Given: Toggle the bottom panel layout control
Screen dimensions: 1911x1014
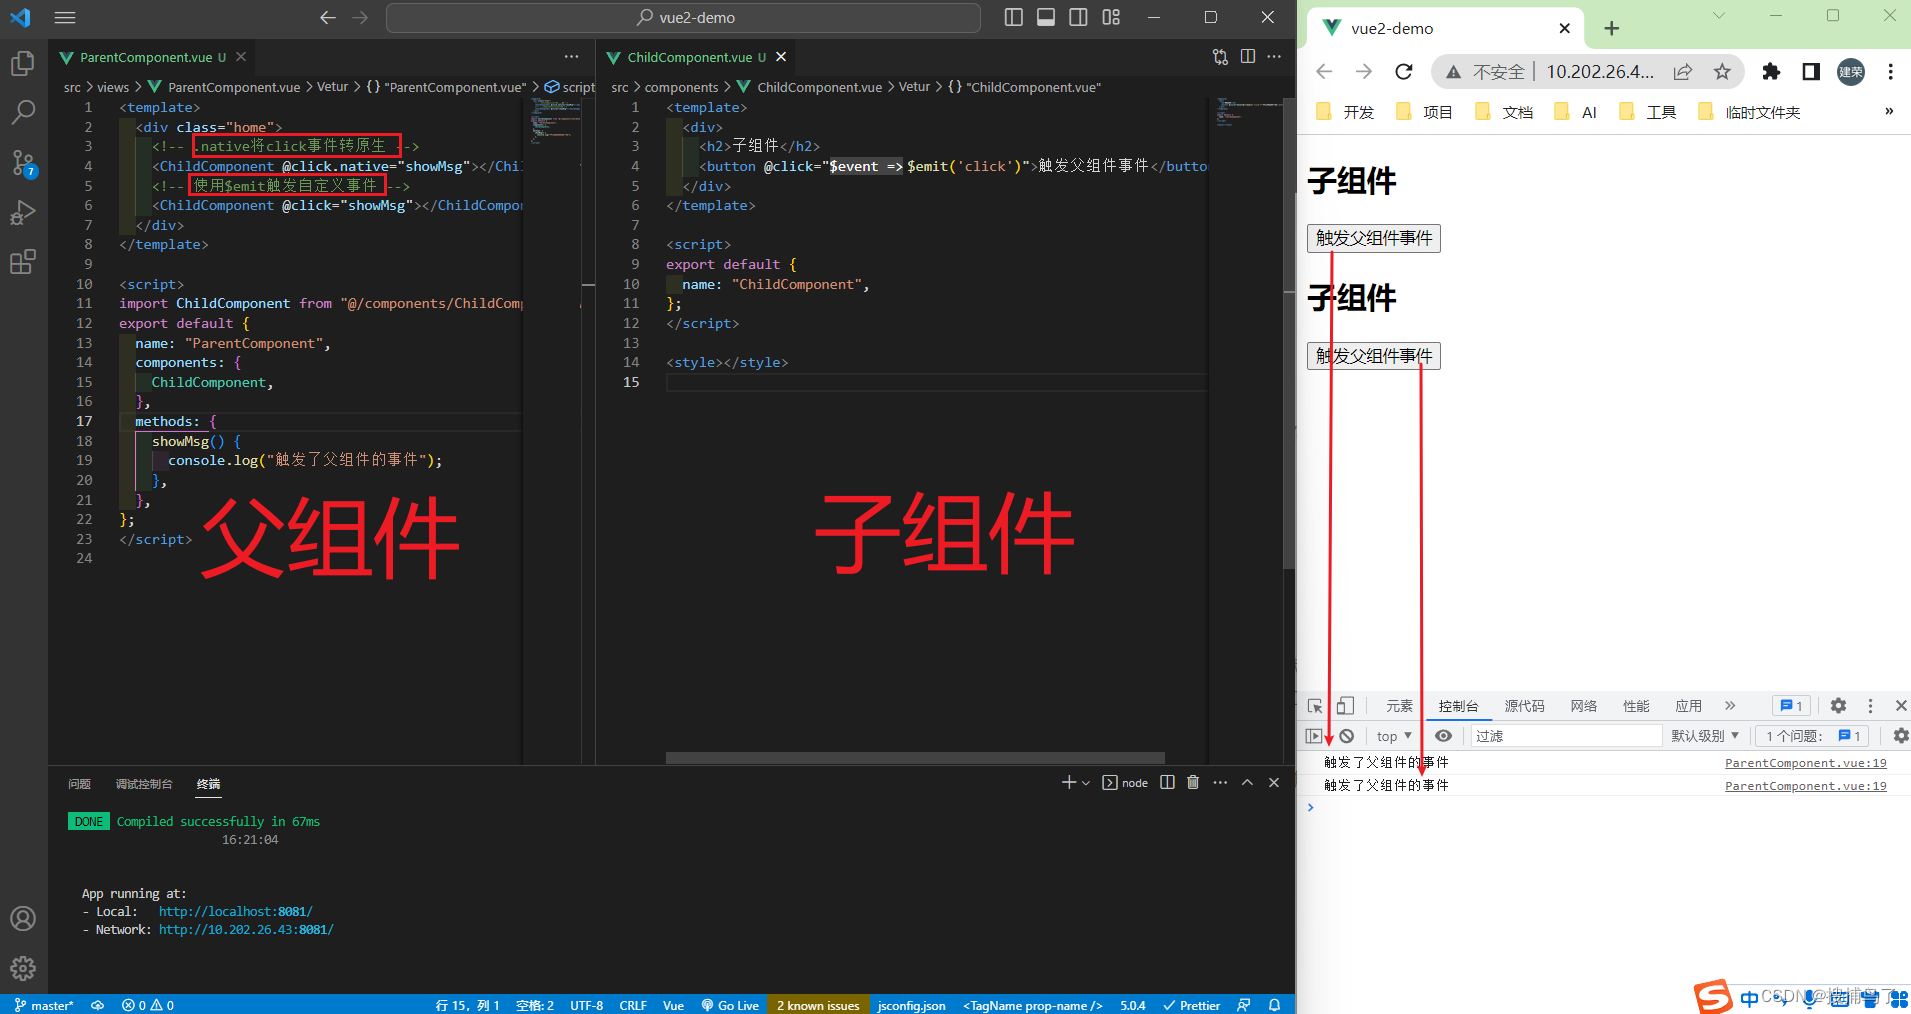Looking at the screenshot, I should [x=1046, y=17].
